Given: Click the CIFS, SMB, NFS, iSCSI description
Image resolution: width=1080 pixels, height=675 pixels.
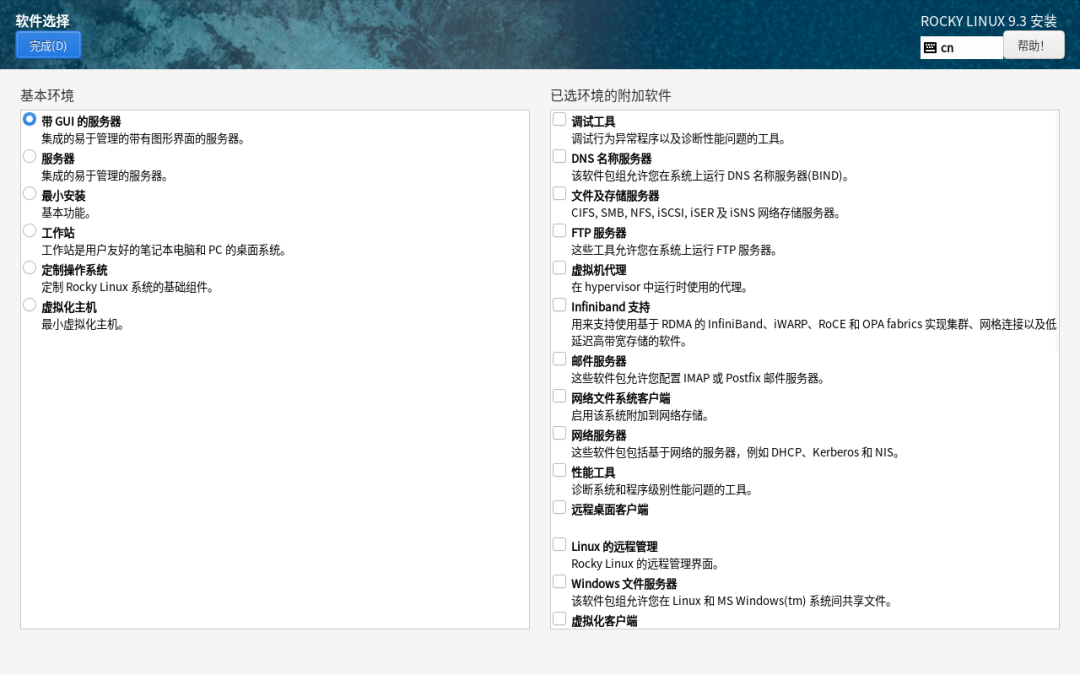Looking at the screenshot, I should pos(706,213).
